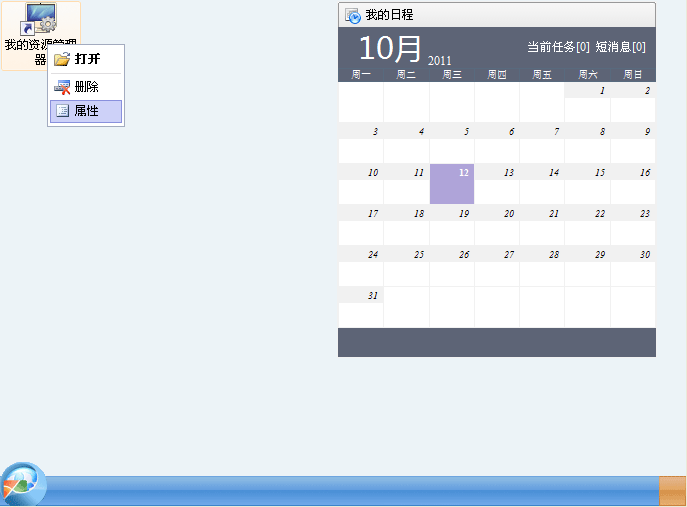The image size is (687, 507).
Task: Click the 周一 weekday header
Action: tap(361, 75)
